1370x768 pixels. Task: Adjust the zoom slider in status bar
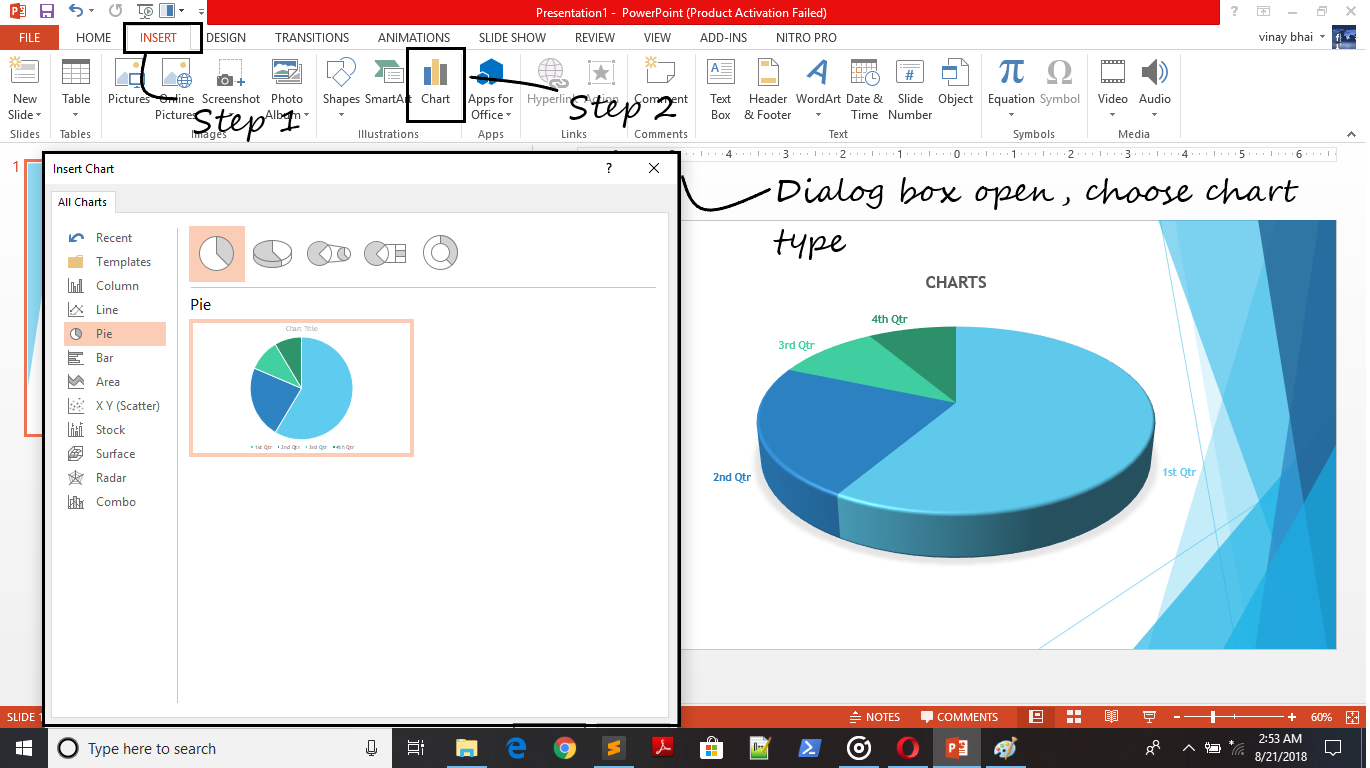pyautogui.click(x=1213, y=717)
